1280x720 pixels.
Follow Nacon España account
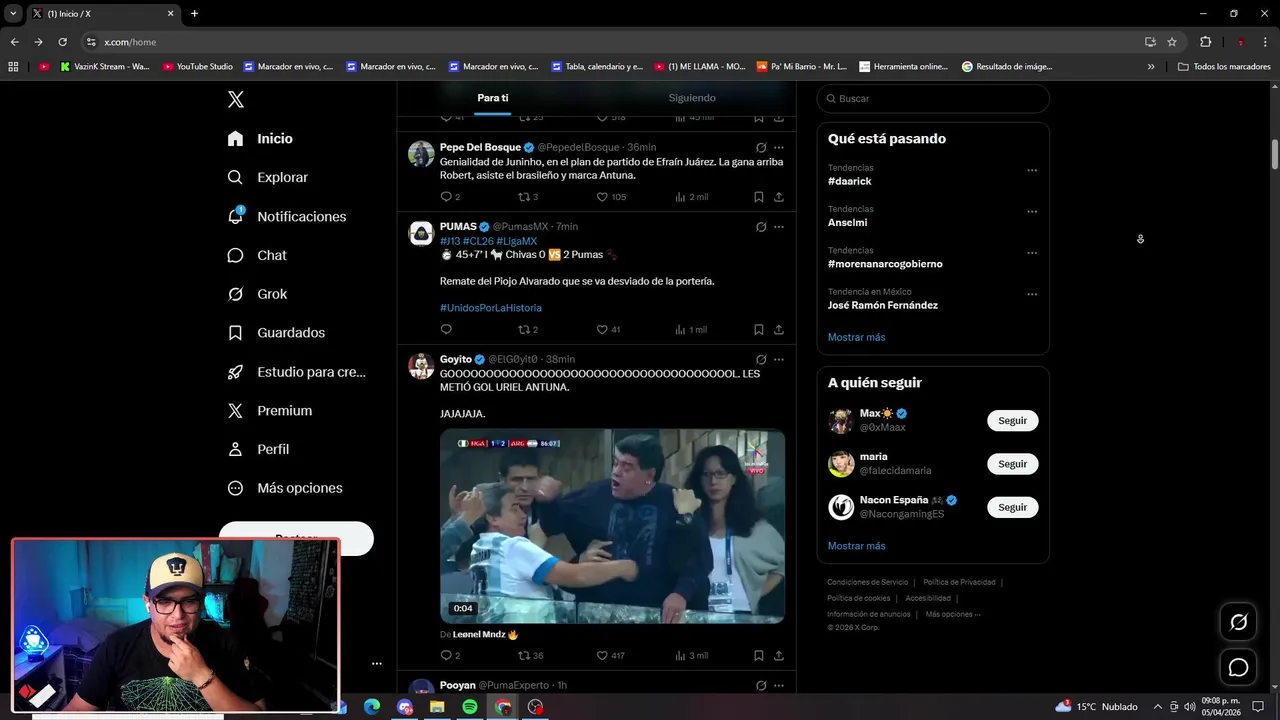click(1012, 507)
